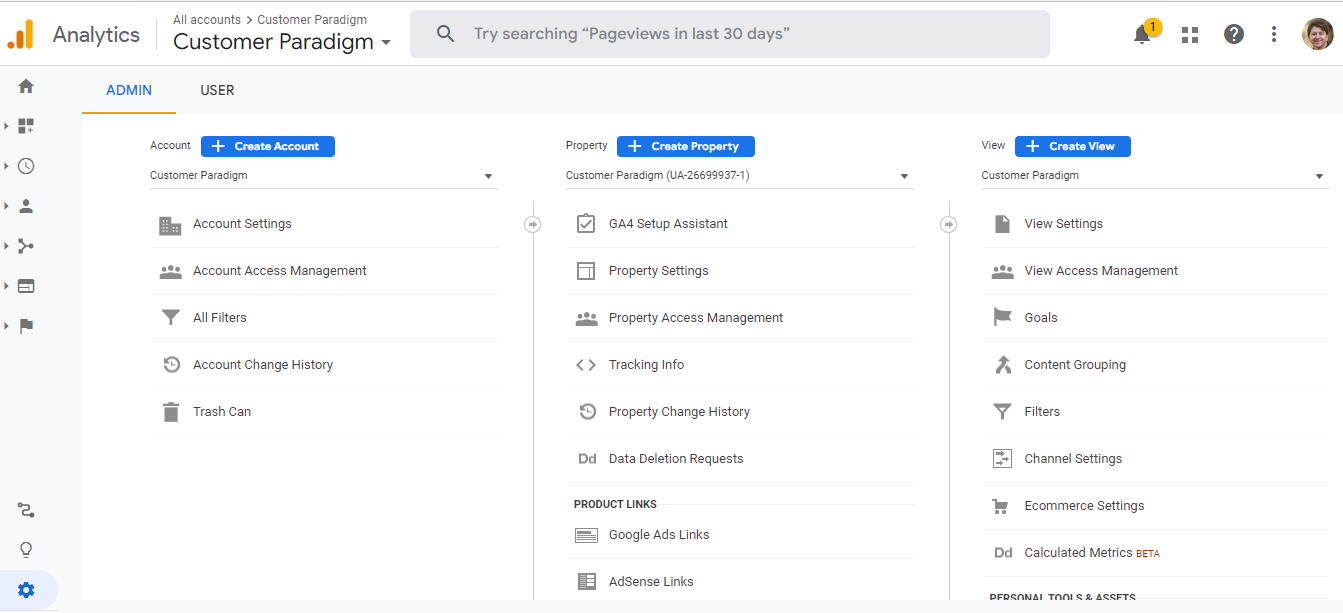Open Realtime reports via clock icon

25,165
